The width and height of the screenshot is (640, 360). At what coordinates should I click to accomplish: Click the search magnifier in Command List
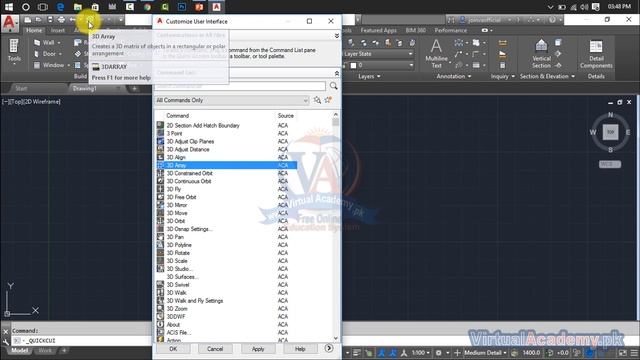(333, 86)
